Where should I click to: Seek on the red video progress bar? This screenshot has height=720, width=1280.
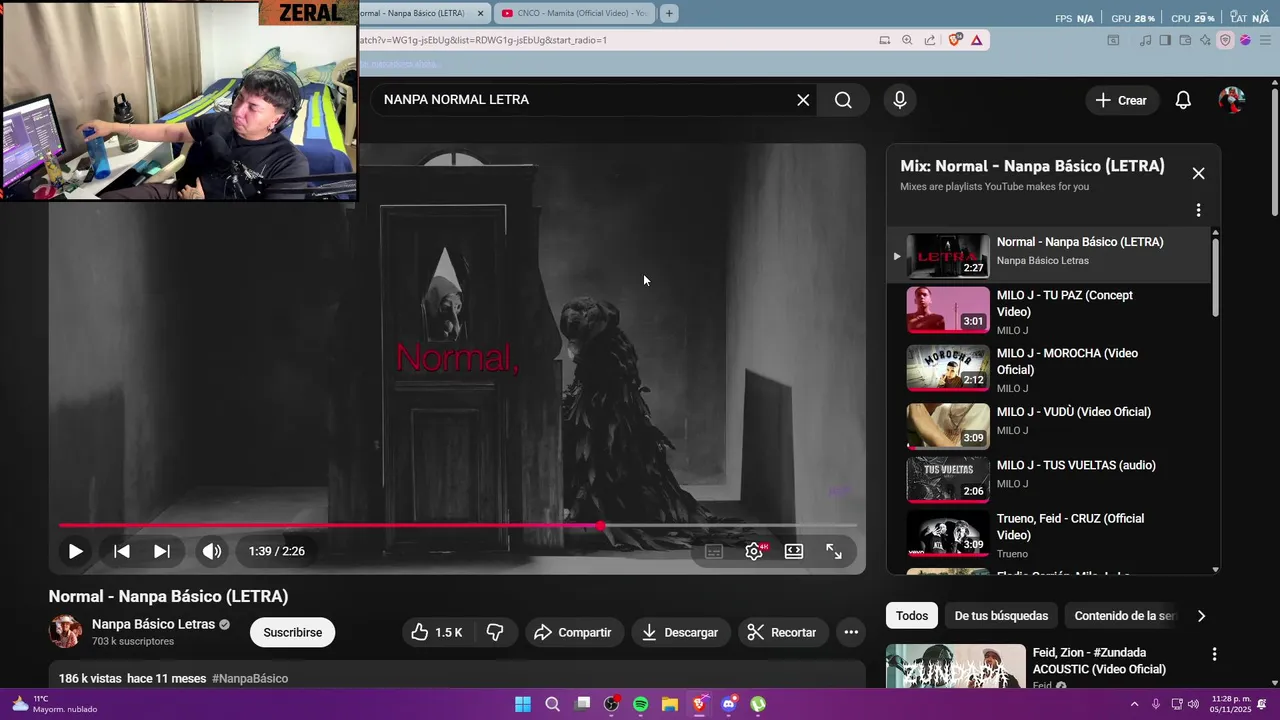tap(458, 525)
